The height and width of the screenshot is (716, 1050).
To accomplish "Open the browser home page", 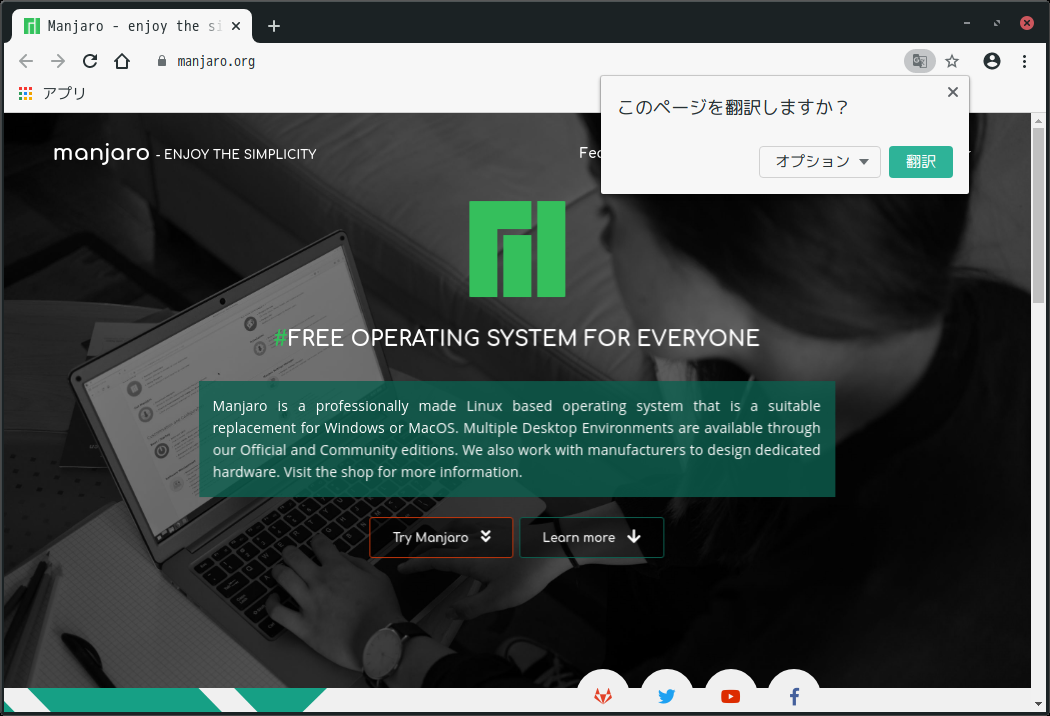I will 122,62.
